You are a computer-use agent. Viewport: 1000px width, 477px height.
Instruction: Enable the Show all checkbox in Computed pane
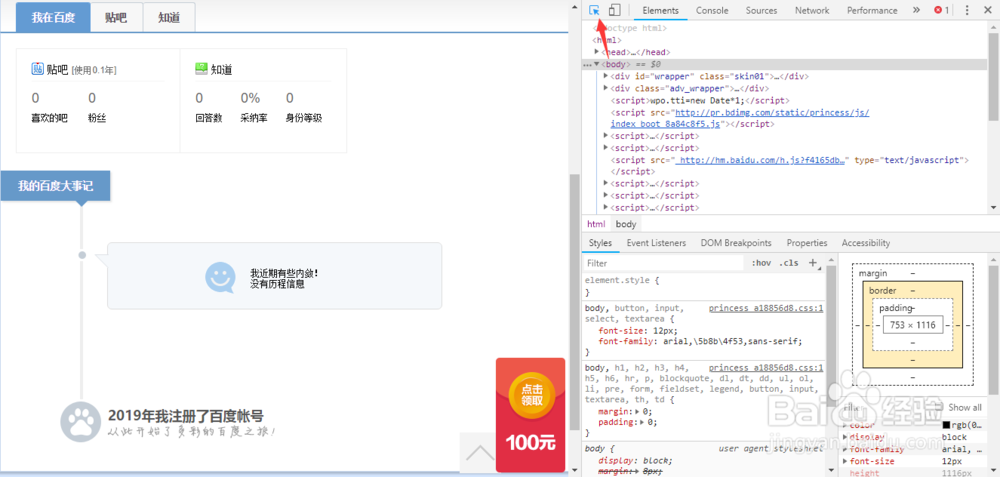coord(938,407)
